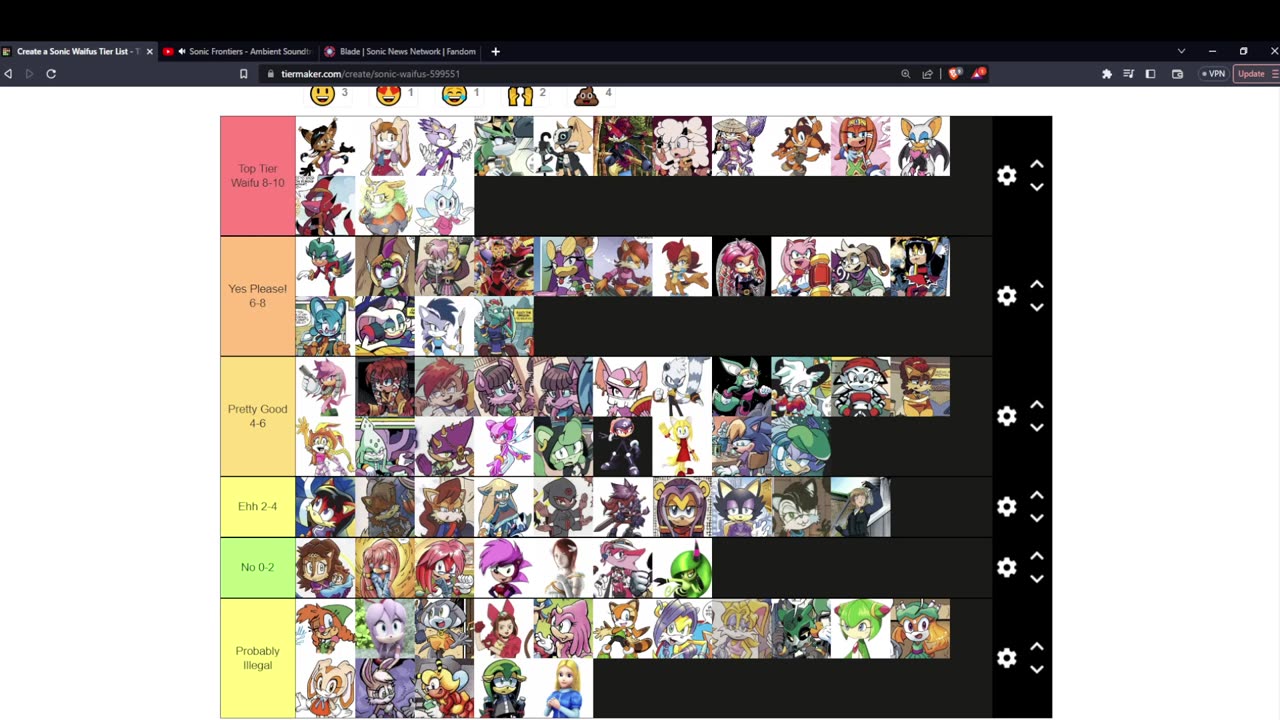
Task: Click the No 0-2 tier label
Action: click(x=257, y=567)
